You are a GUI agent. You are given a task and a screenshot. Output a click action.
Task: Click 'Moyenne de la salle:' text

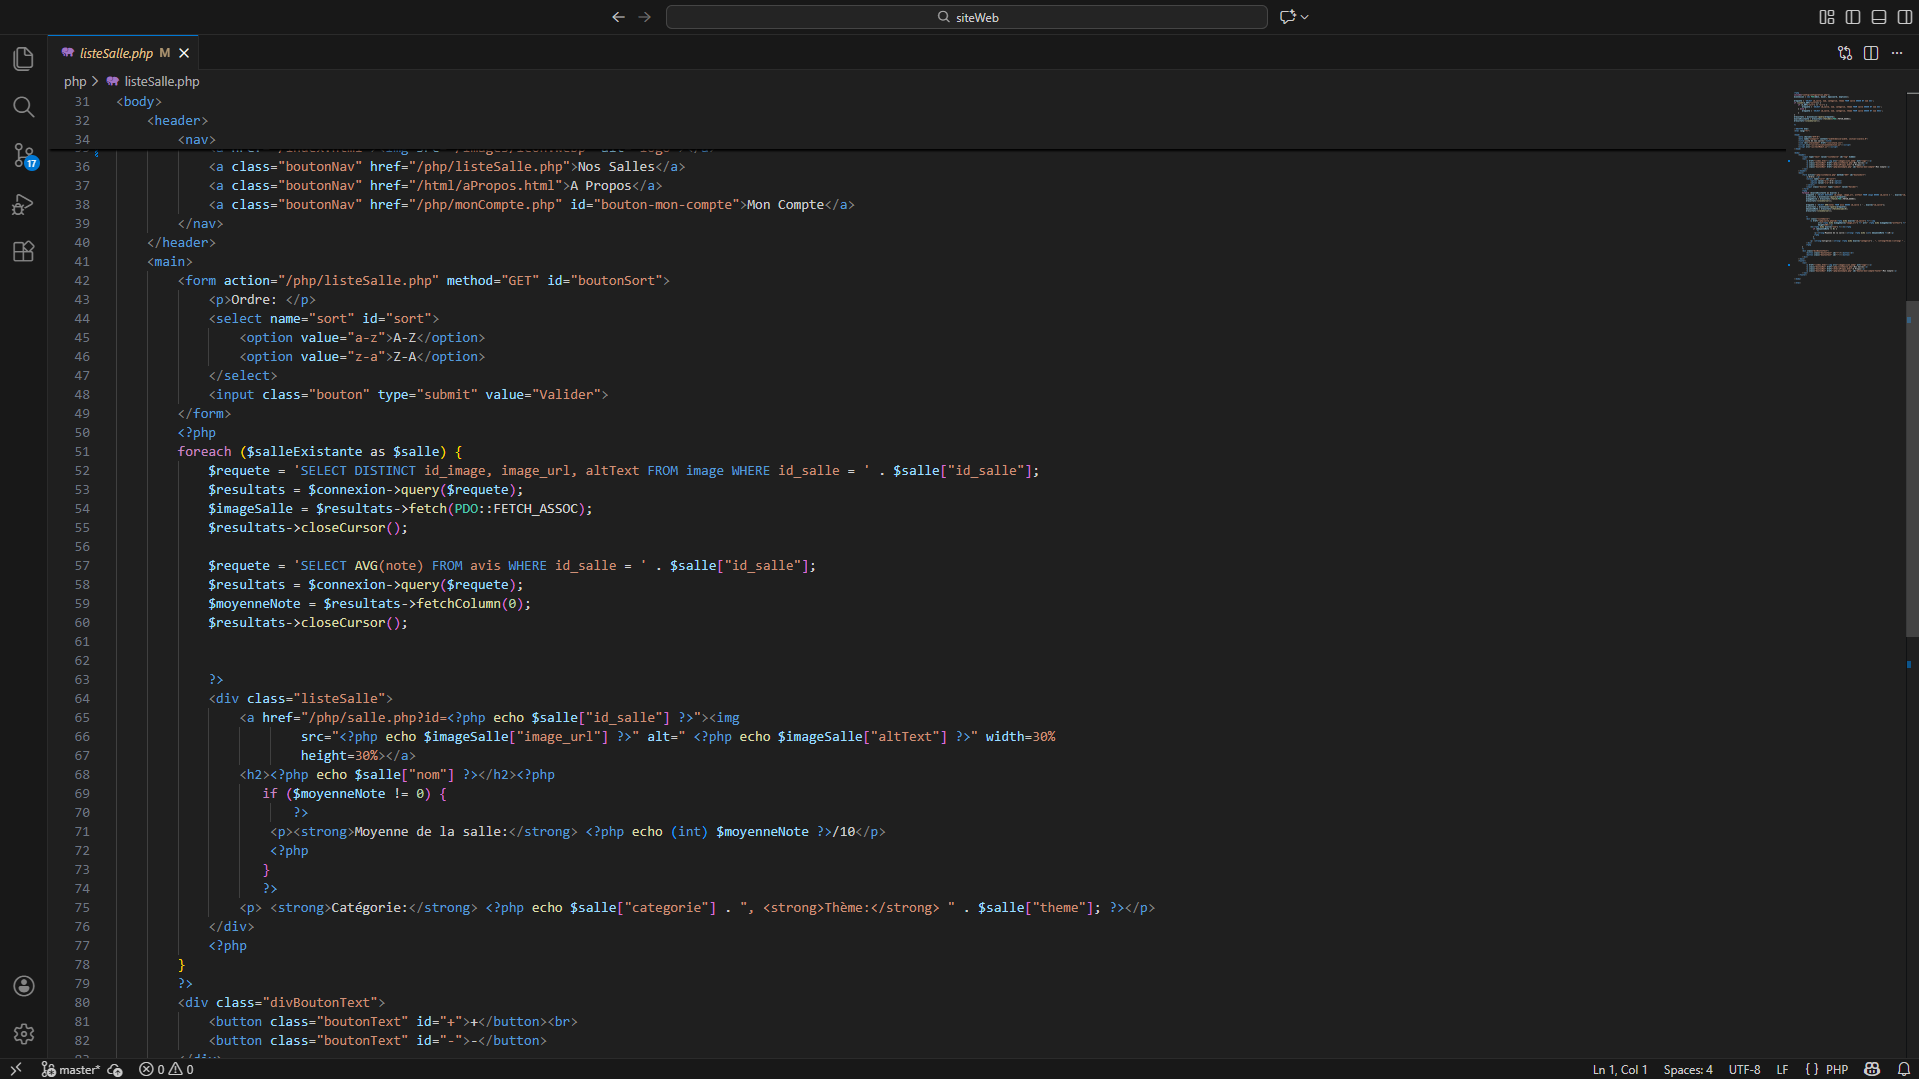tap(431, 832)
